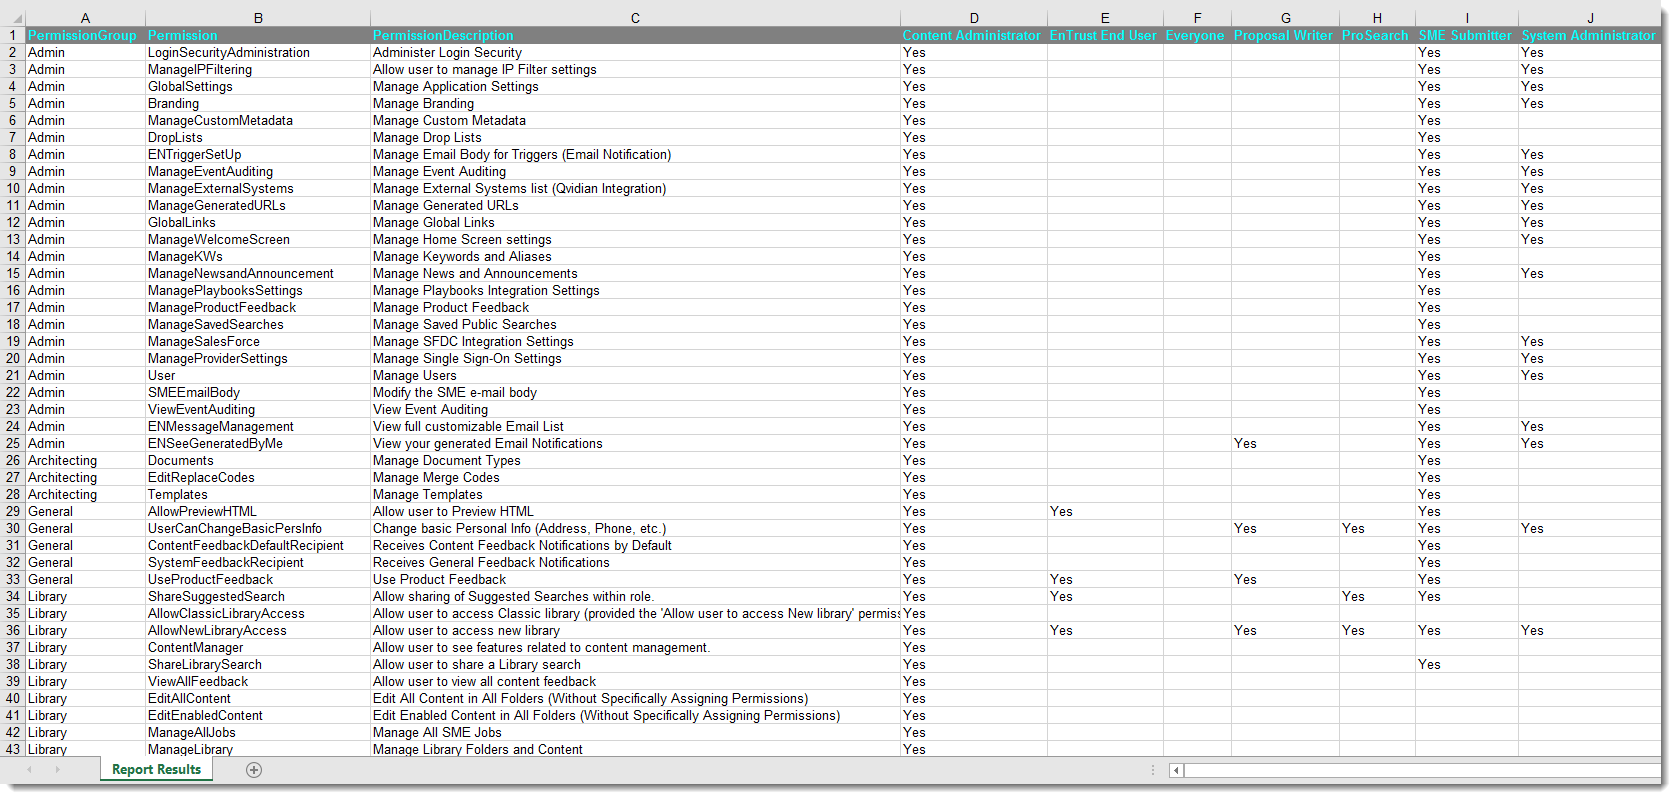The width and height of the screenshot is (1676, 799).
Task: Select column E header
Action: [x=1105, y=18]
